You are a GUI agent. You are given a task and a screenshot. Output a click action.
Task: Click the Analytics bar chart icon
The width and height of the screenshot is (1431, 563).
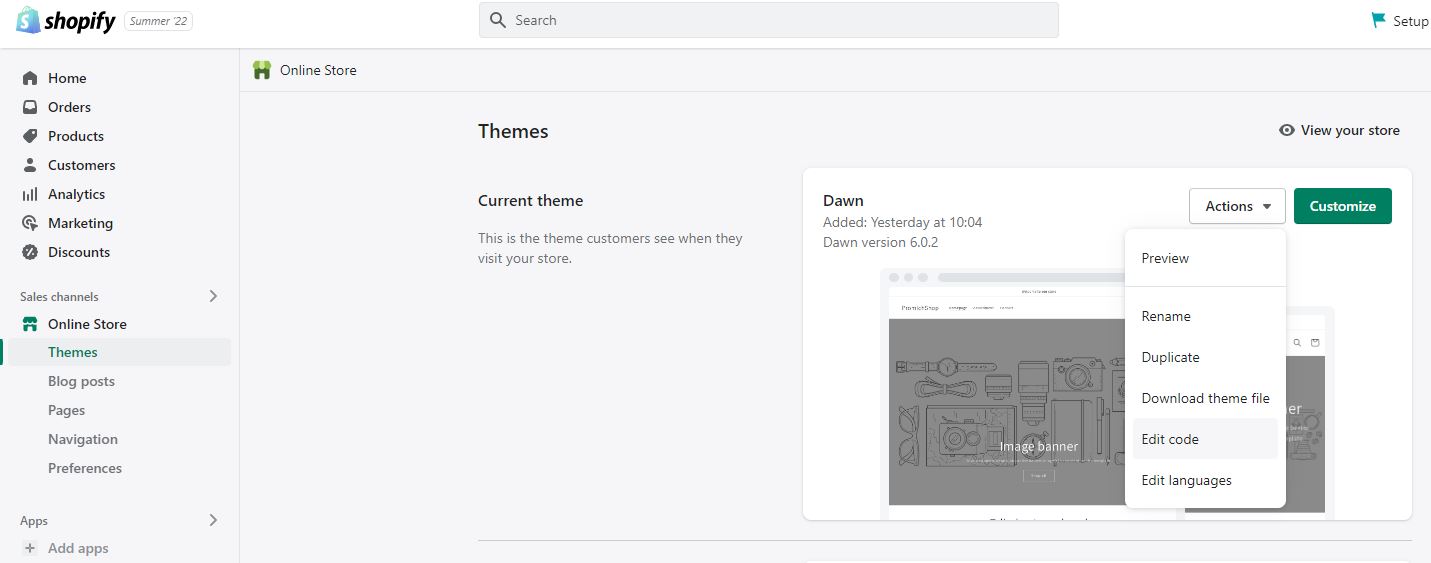click(30, 194)
